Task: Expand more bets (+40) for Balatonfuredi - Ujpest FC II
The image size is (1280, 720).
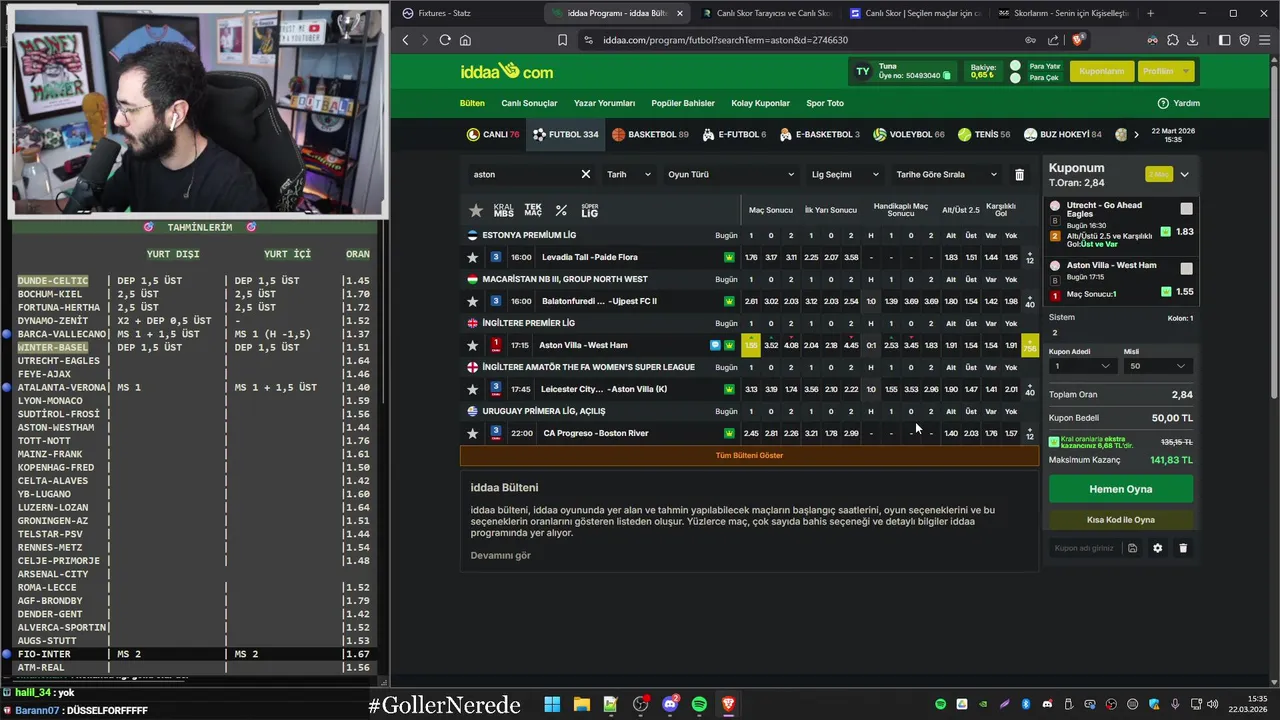Action: pos(1030,301)
